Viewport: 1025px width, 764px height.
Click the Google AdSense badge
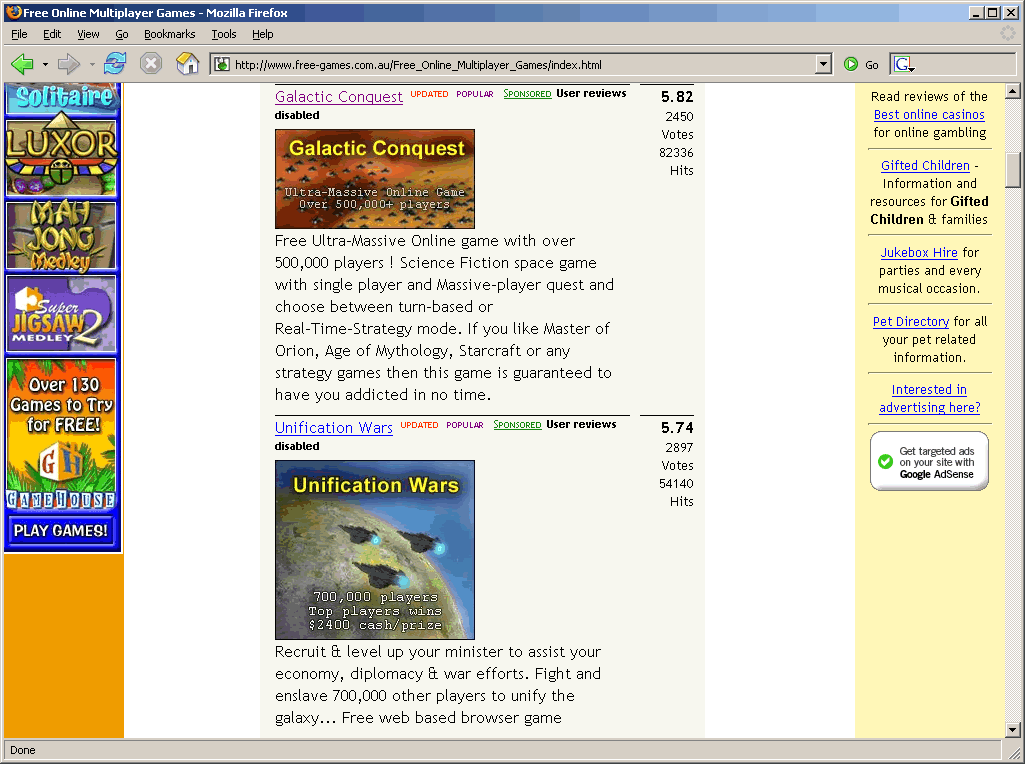929,461
